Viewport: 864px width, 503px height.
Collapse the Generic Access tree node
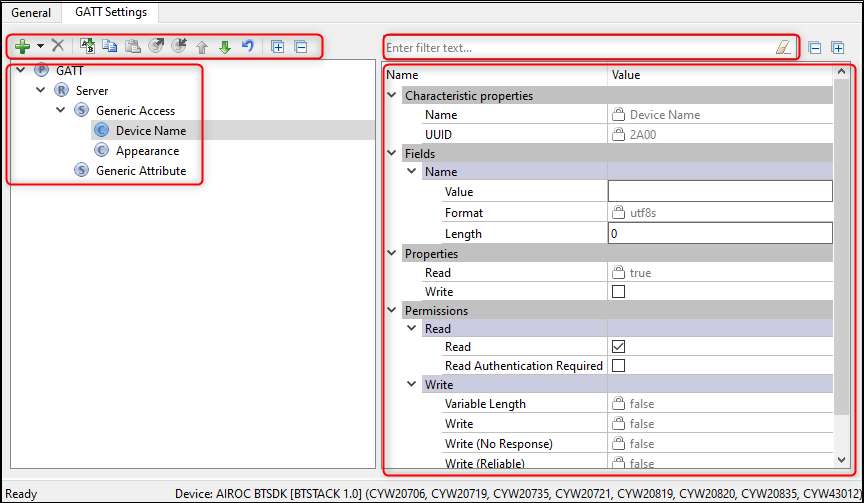point(62,111)
